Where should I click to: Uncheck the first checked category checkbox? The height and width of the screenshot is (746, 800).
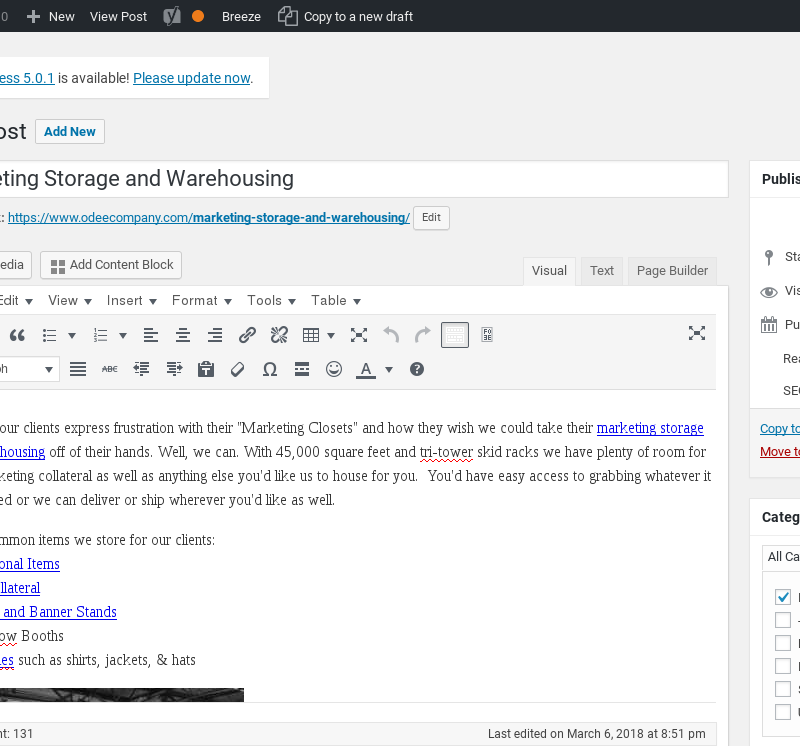pyautogui.click(x=783, y=597)
